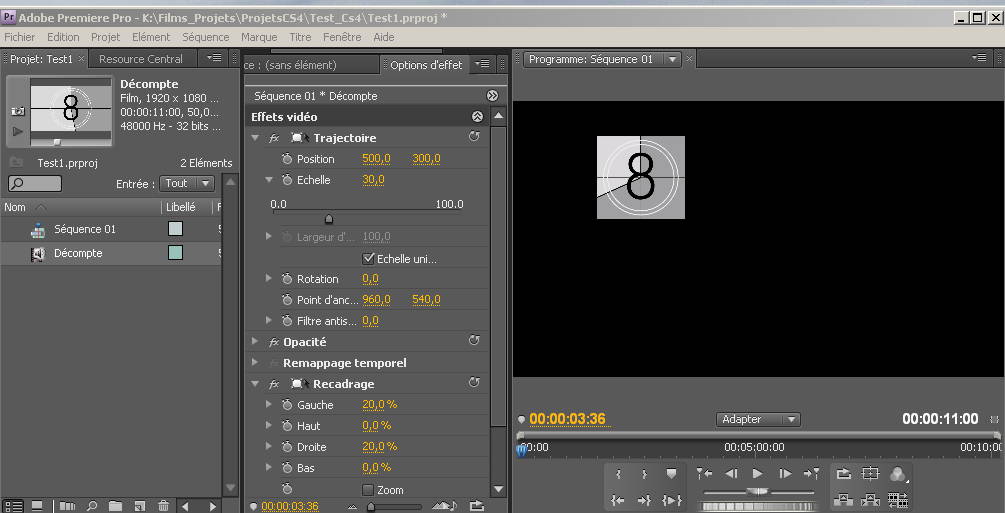Go to In point button
Image resolution: width=1005 pixels, height=513 pixels.
click(x=618, y=500)
